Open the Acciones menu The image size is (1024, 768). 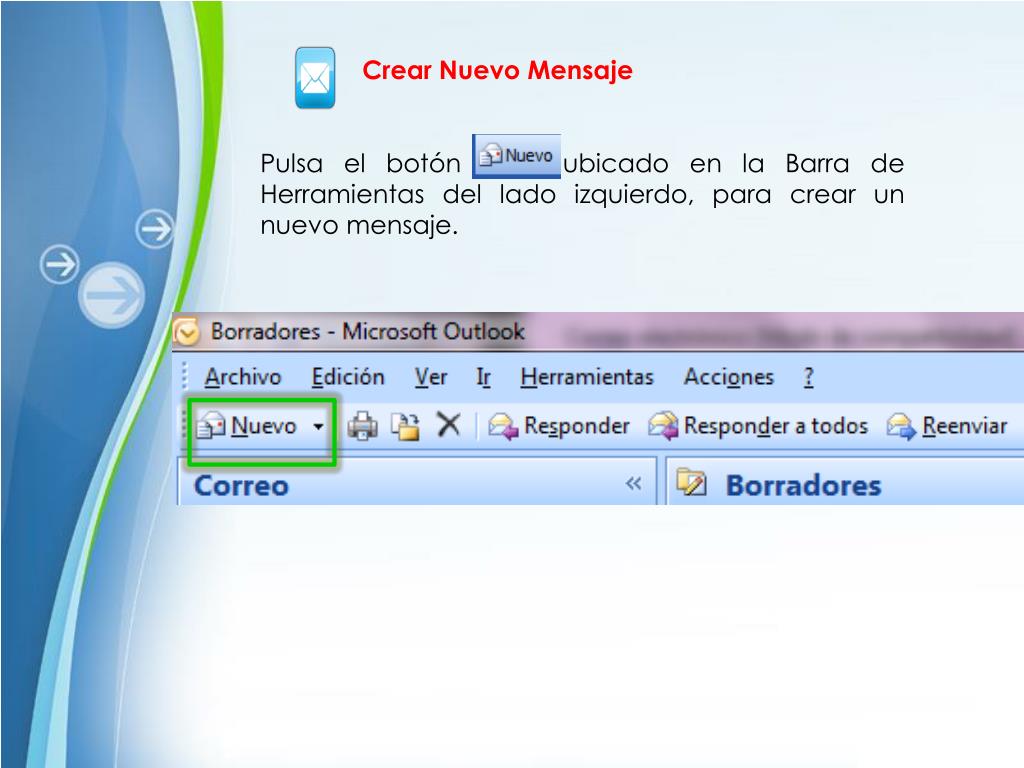point(729,377)
